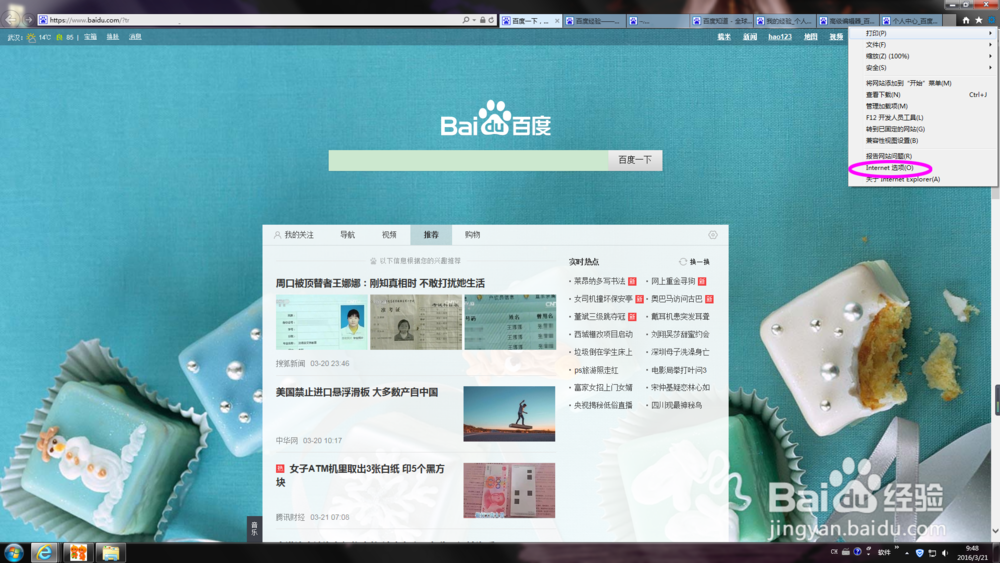Click the IE Home icon

click(966, 20)
